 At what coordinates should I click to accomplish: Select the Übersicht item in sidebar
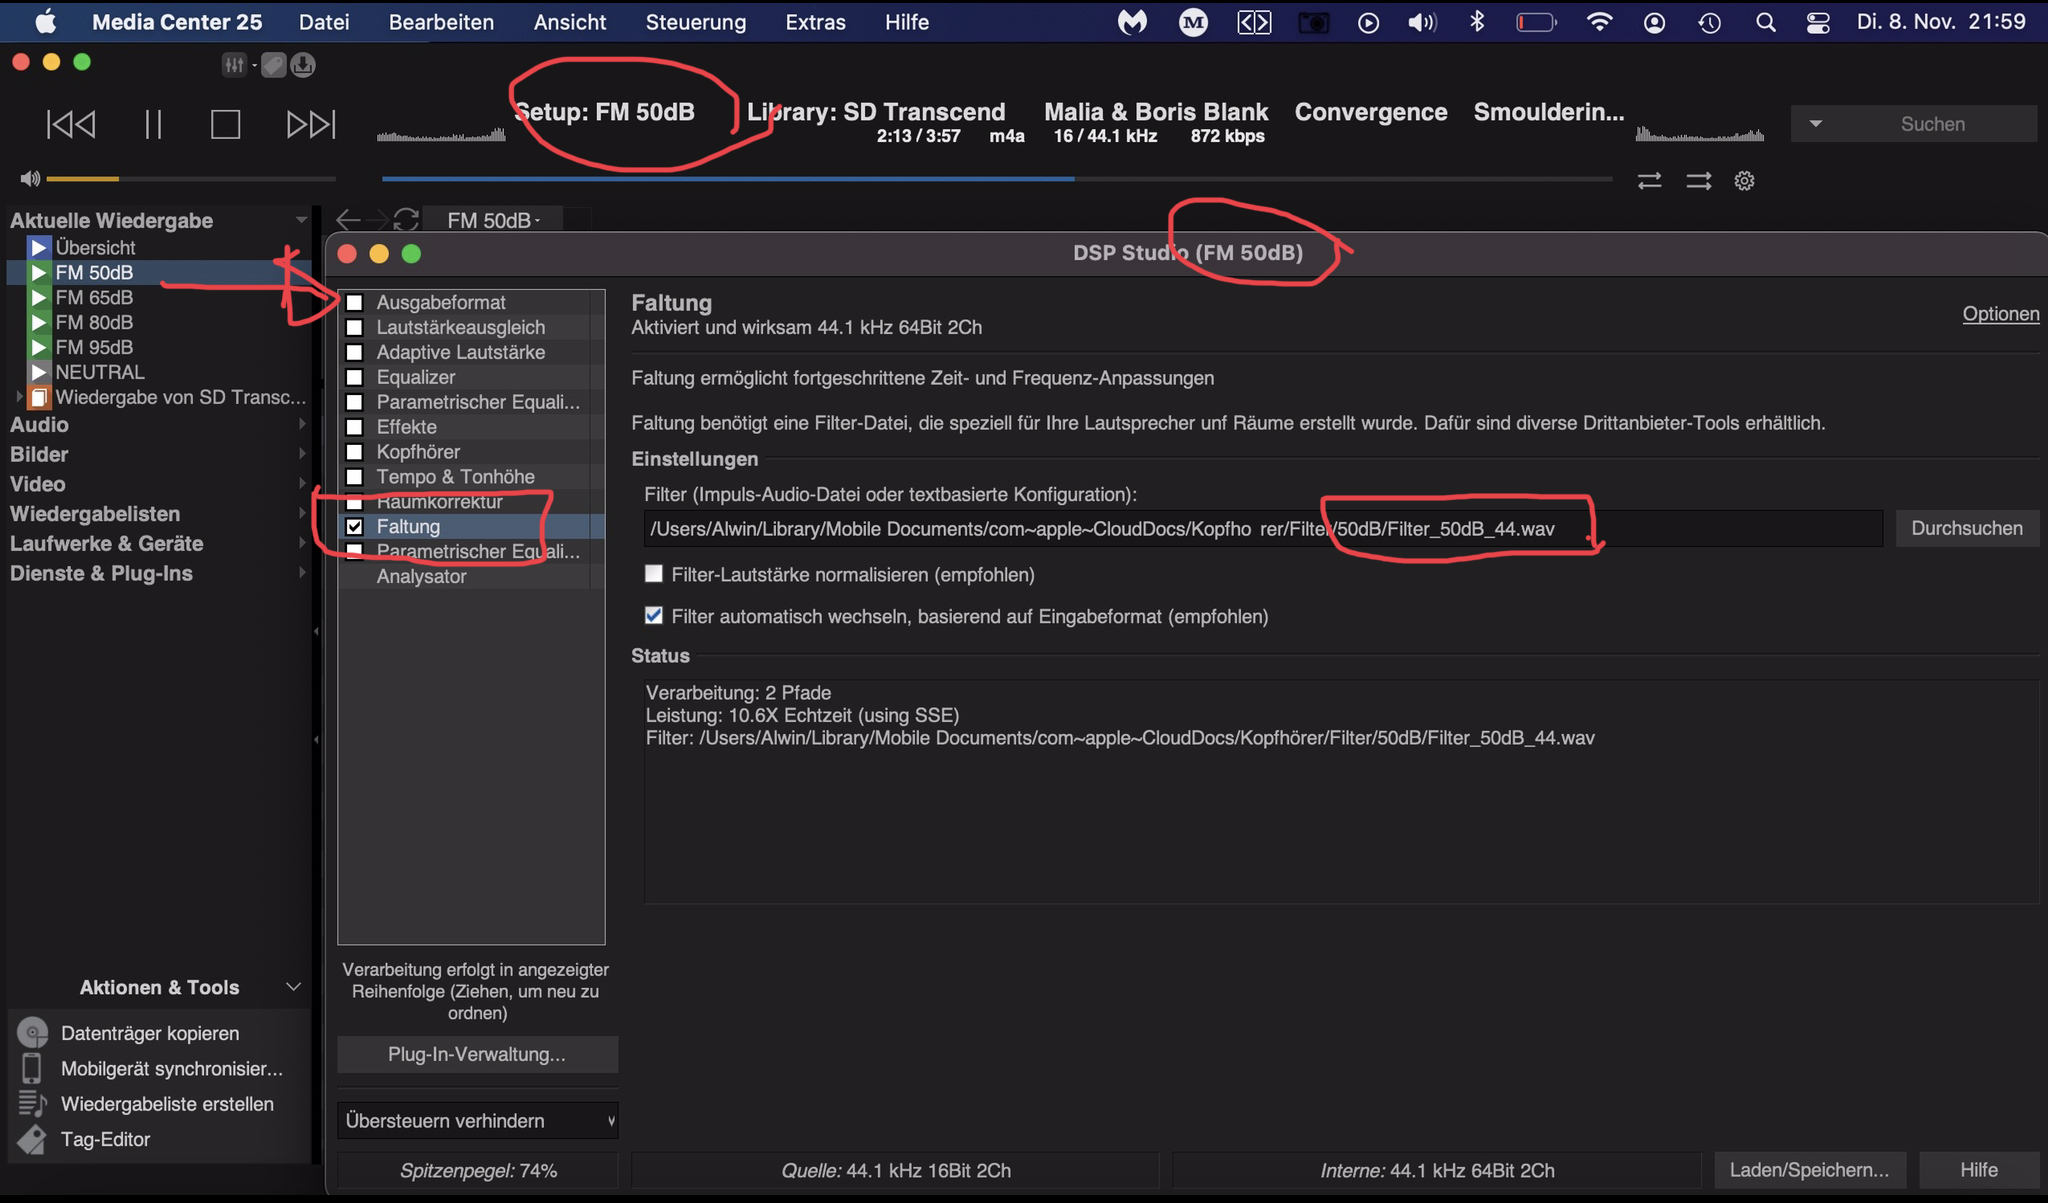point(95,247)
